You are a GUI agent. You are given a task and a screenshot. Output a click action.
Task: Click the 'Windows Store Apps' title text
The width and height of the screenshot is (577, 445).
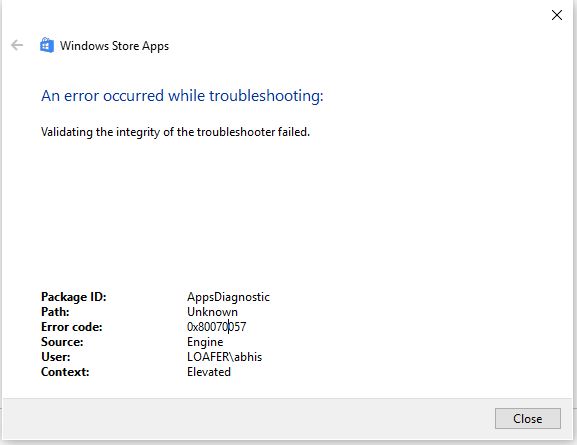click(114, 46)
